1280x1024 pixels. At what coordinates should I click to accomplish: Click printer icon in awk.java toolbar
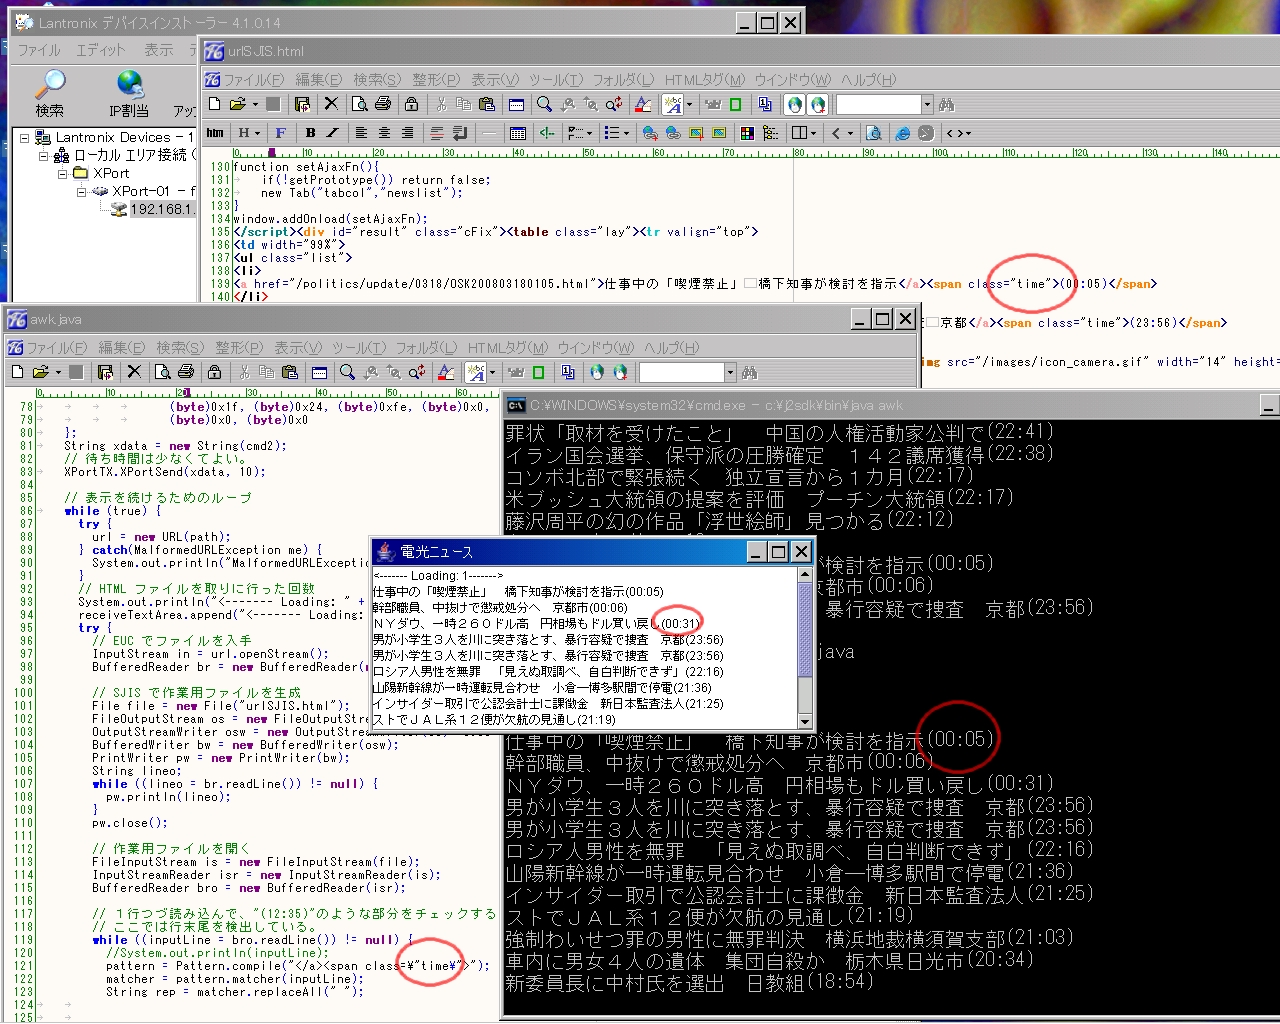click(x=186, y=372)
